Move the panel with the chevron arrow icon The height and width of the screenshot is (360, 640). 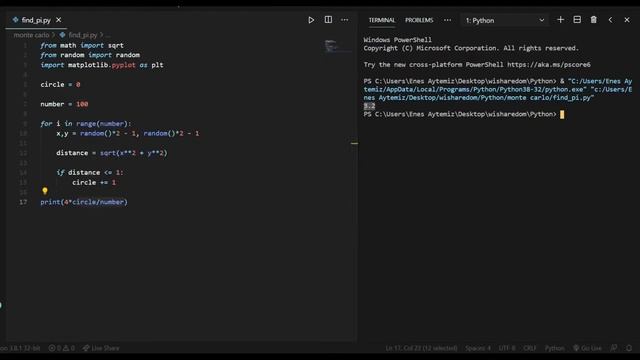(610, 20)
